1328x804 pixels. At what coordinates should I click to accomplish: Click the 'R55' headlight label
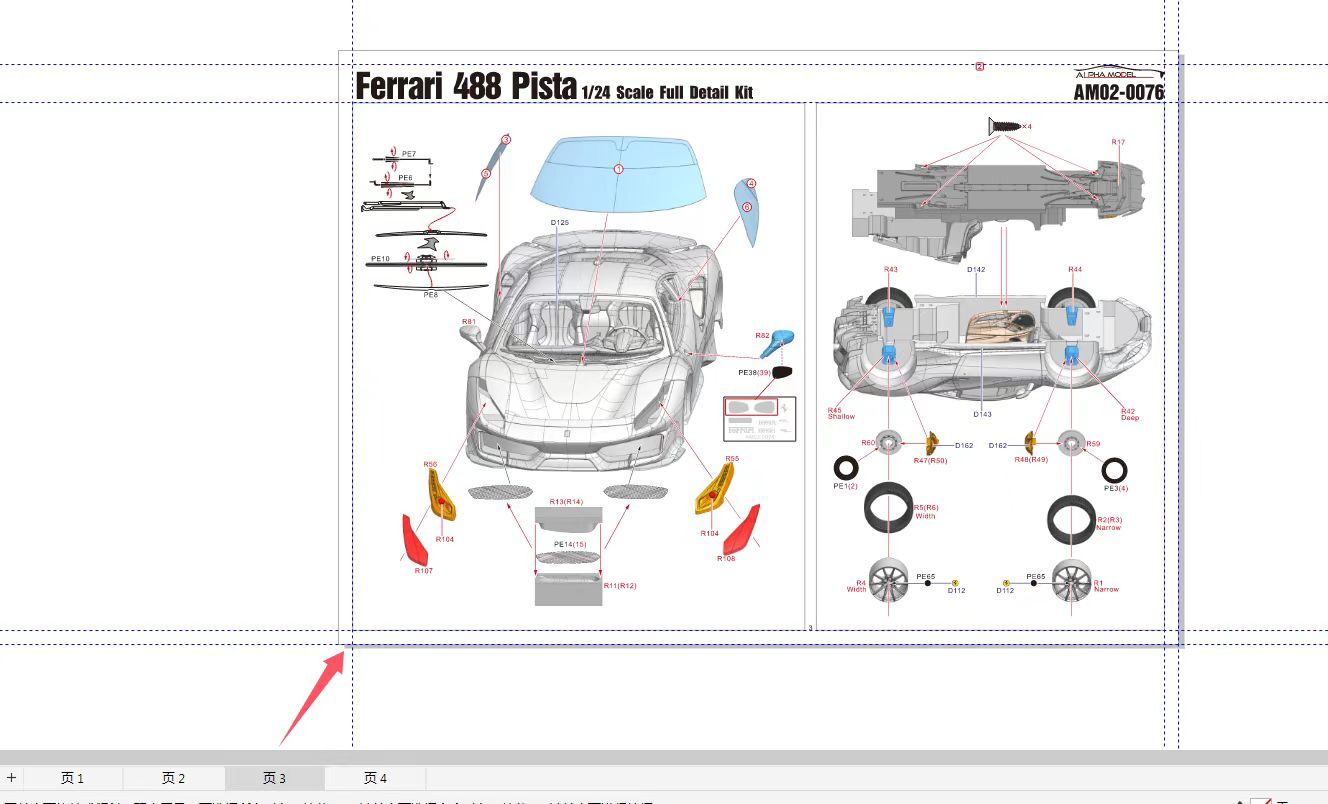732,458
